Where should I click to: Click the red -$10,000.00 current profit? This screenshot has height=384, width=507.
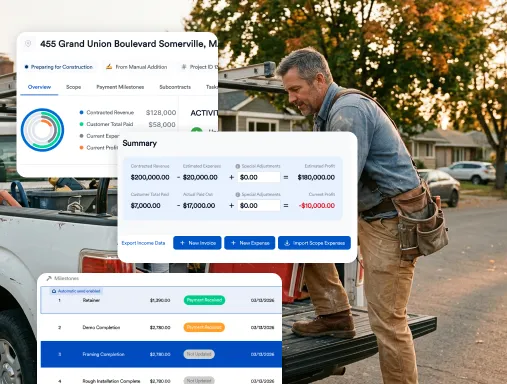click(317, 206)
